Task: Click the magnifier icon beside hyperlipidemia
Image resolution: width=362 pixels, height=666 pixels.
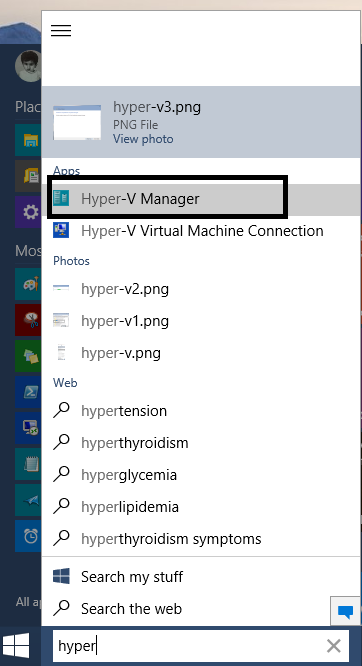Action: pos(61,506)
